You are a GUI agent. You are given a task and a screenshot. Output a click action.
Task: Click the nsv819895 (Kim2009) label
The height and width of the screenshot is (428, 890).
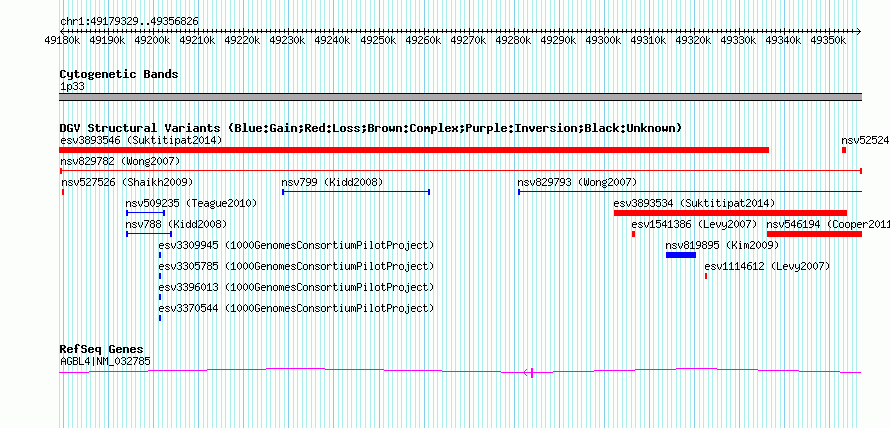click(x=721, y=245)
